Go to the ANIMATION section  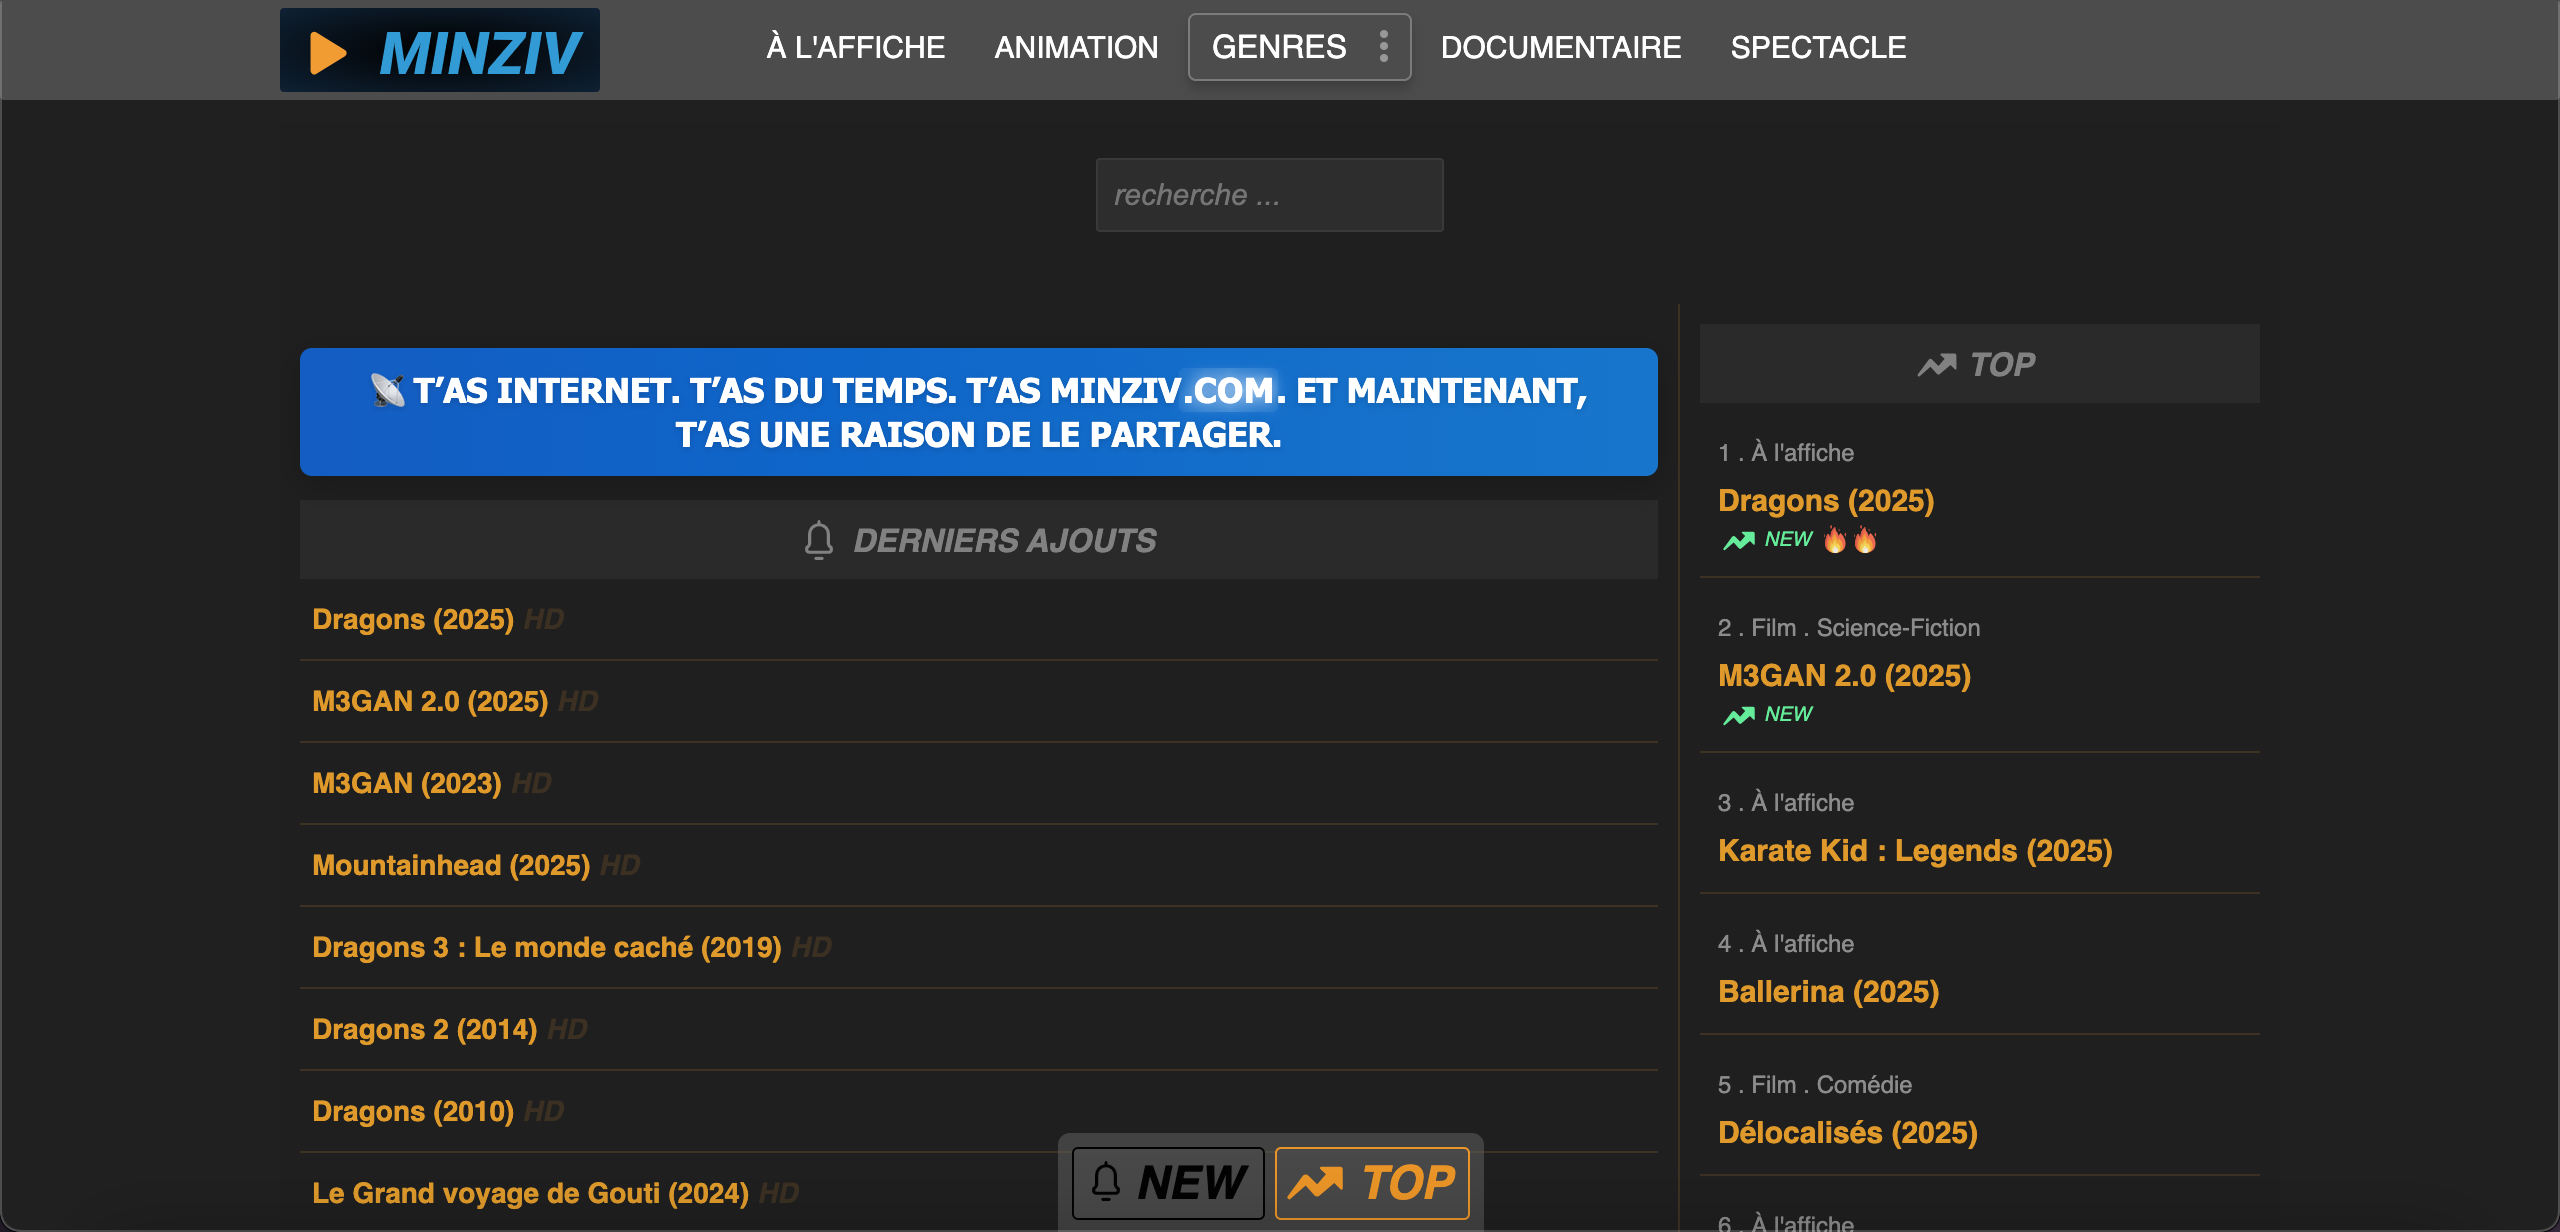[x=1076, y=47]
